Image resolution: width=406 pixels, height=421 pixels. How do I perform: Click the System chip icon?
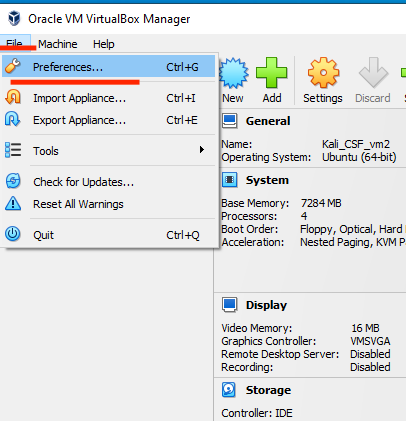click(230, 180)
